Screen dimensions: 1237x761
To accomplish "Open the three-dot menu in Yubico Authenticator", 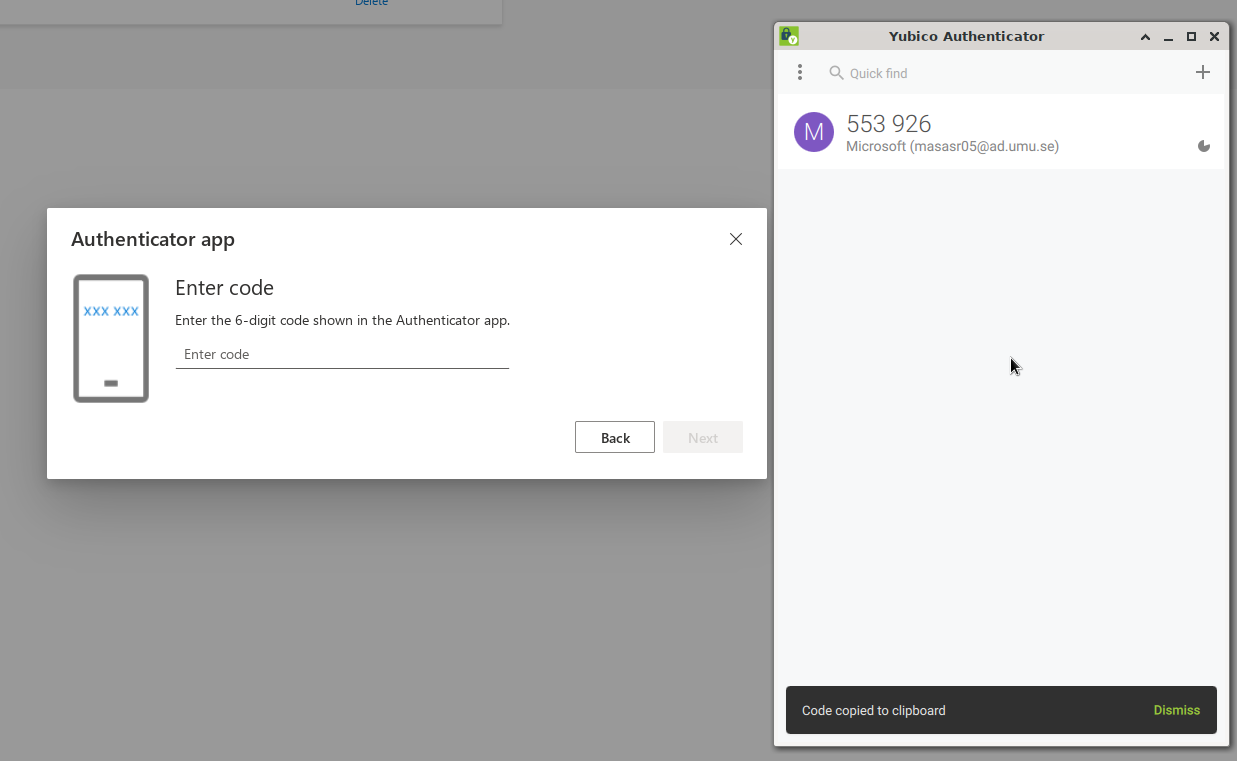I will (x=799, y=72).
